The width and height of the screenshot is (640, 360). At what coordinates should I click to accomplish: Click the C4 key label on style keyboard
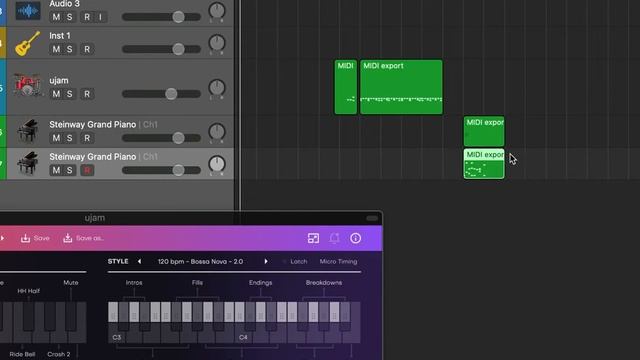click(243, 337)
